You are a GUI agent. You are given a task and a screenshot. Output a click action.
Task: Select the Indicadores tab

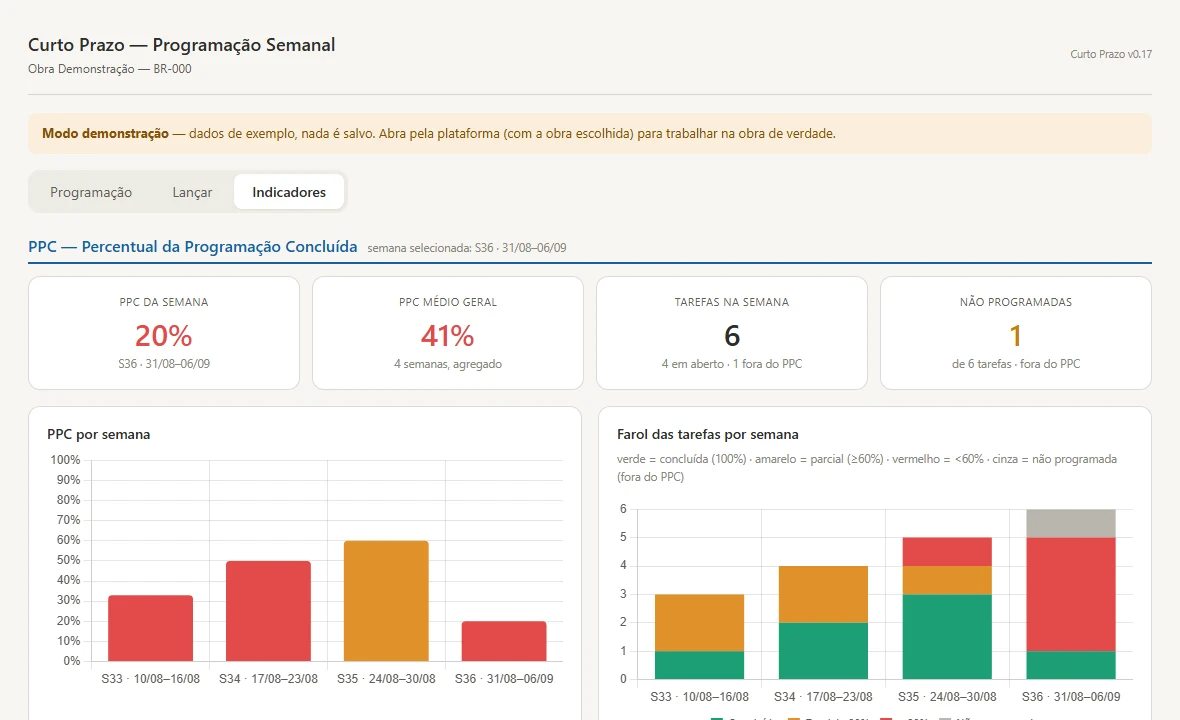pos(289,192)
